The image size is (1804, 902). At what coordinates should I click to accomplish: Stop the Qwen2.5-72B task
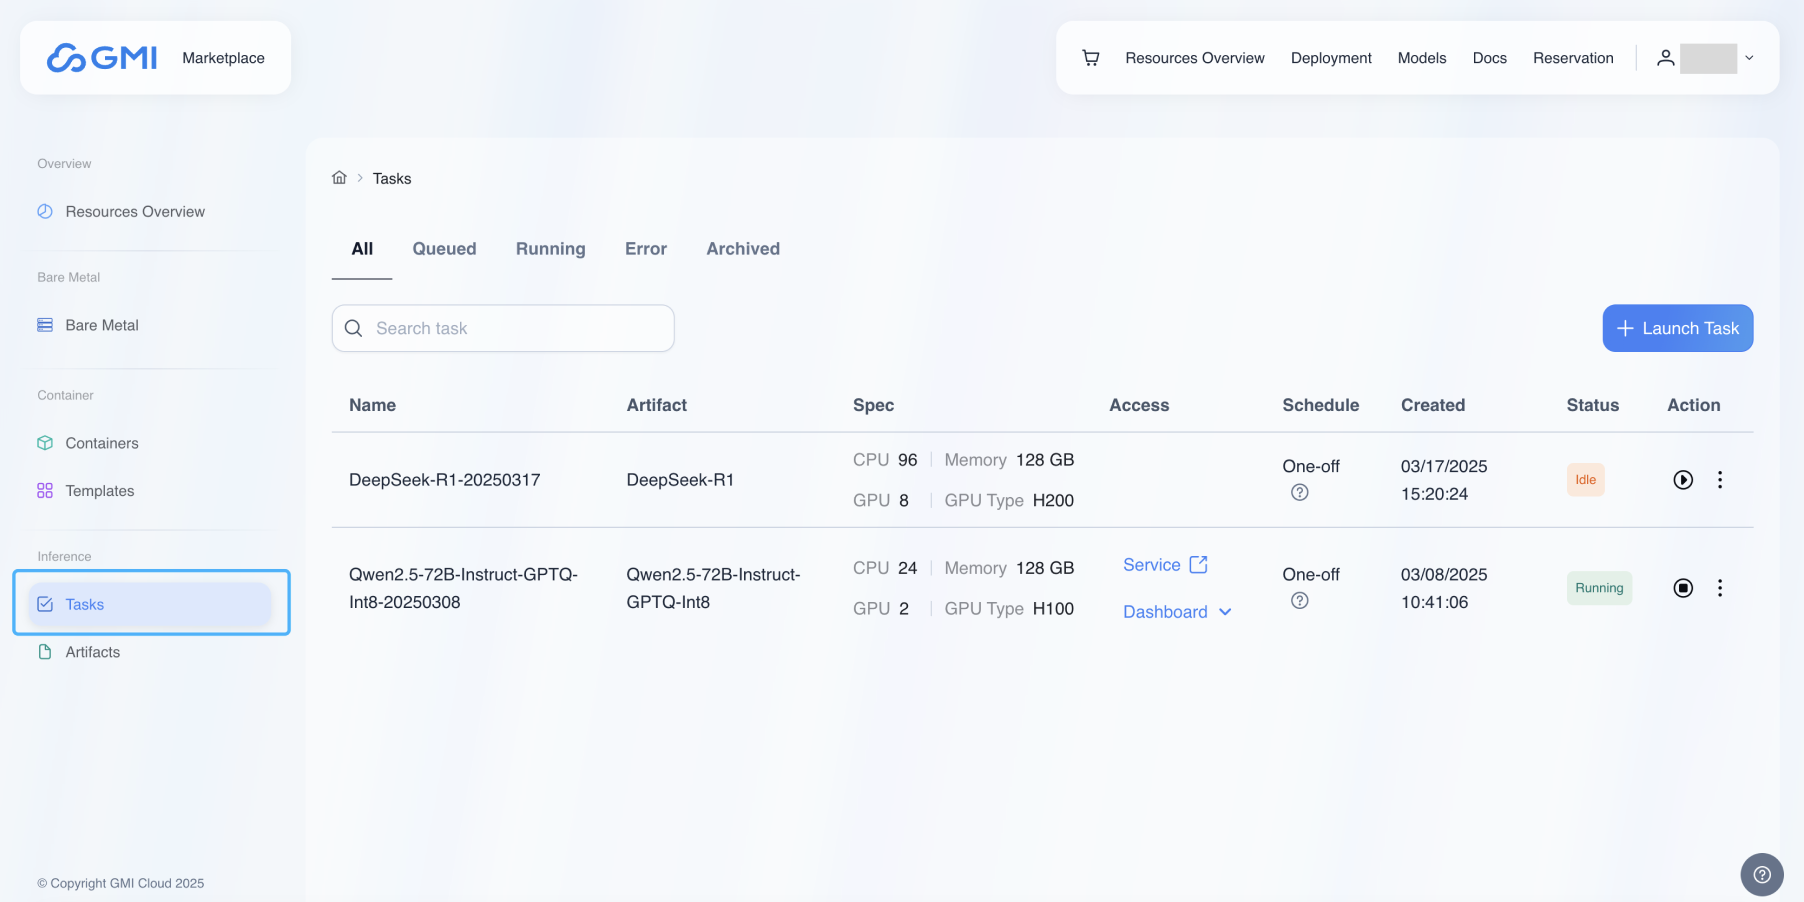click(x=1683, y=588)
